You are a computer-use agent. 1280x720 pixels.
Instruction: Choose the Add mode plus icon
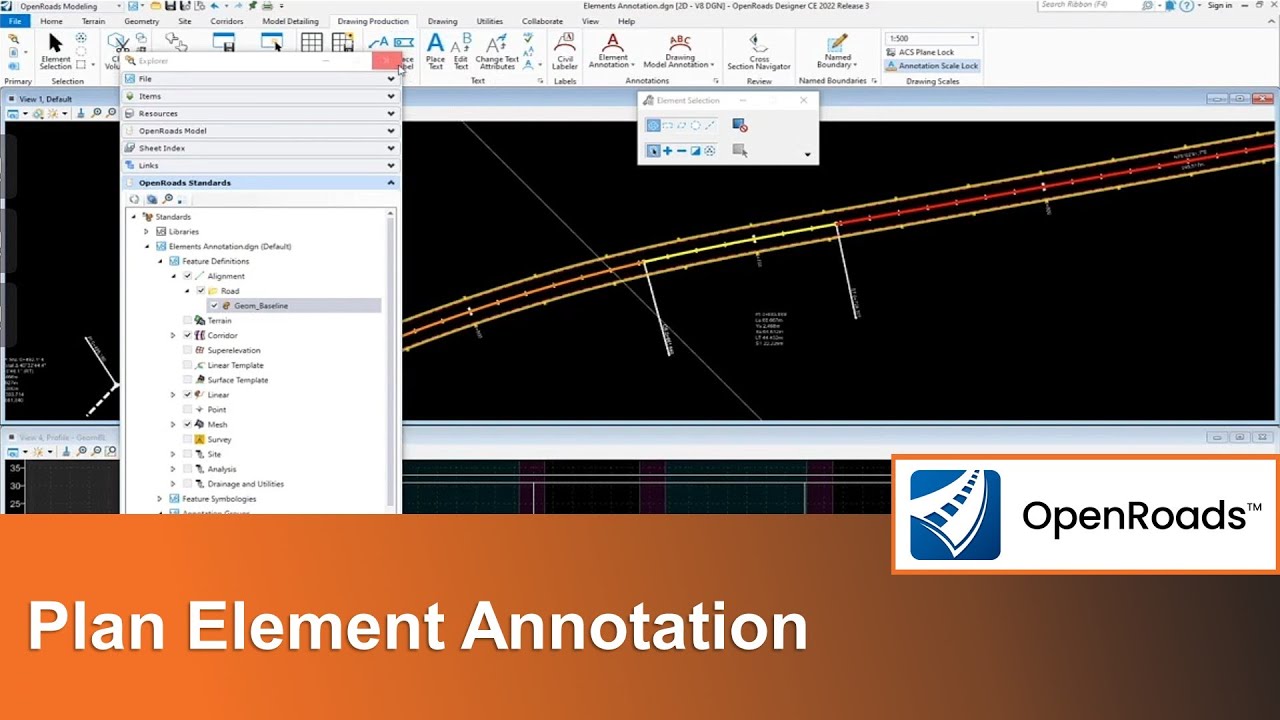(x=667, y=151)
